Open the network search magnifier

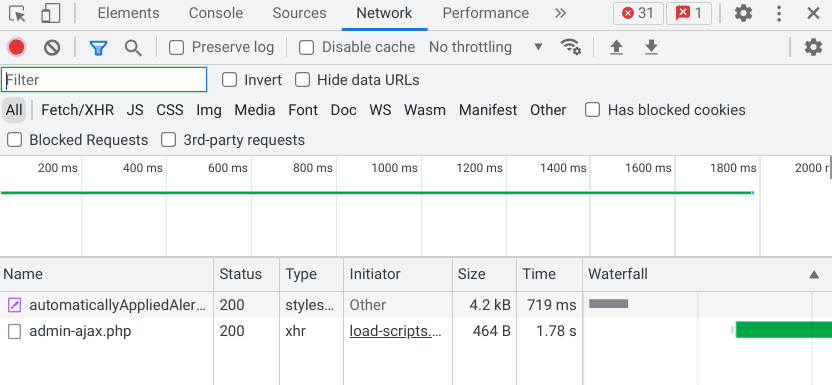133,48
